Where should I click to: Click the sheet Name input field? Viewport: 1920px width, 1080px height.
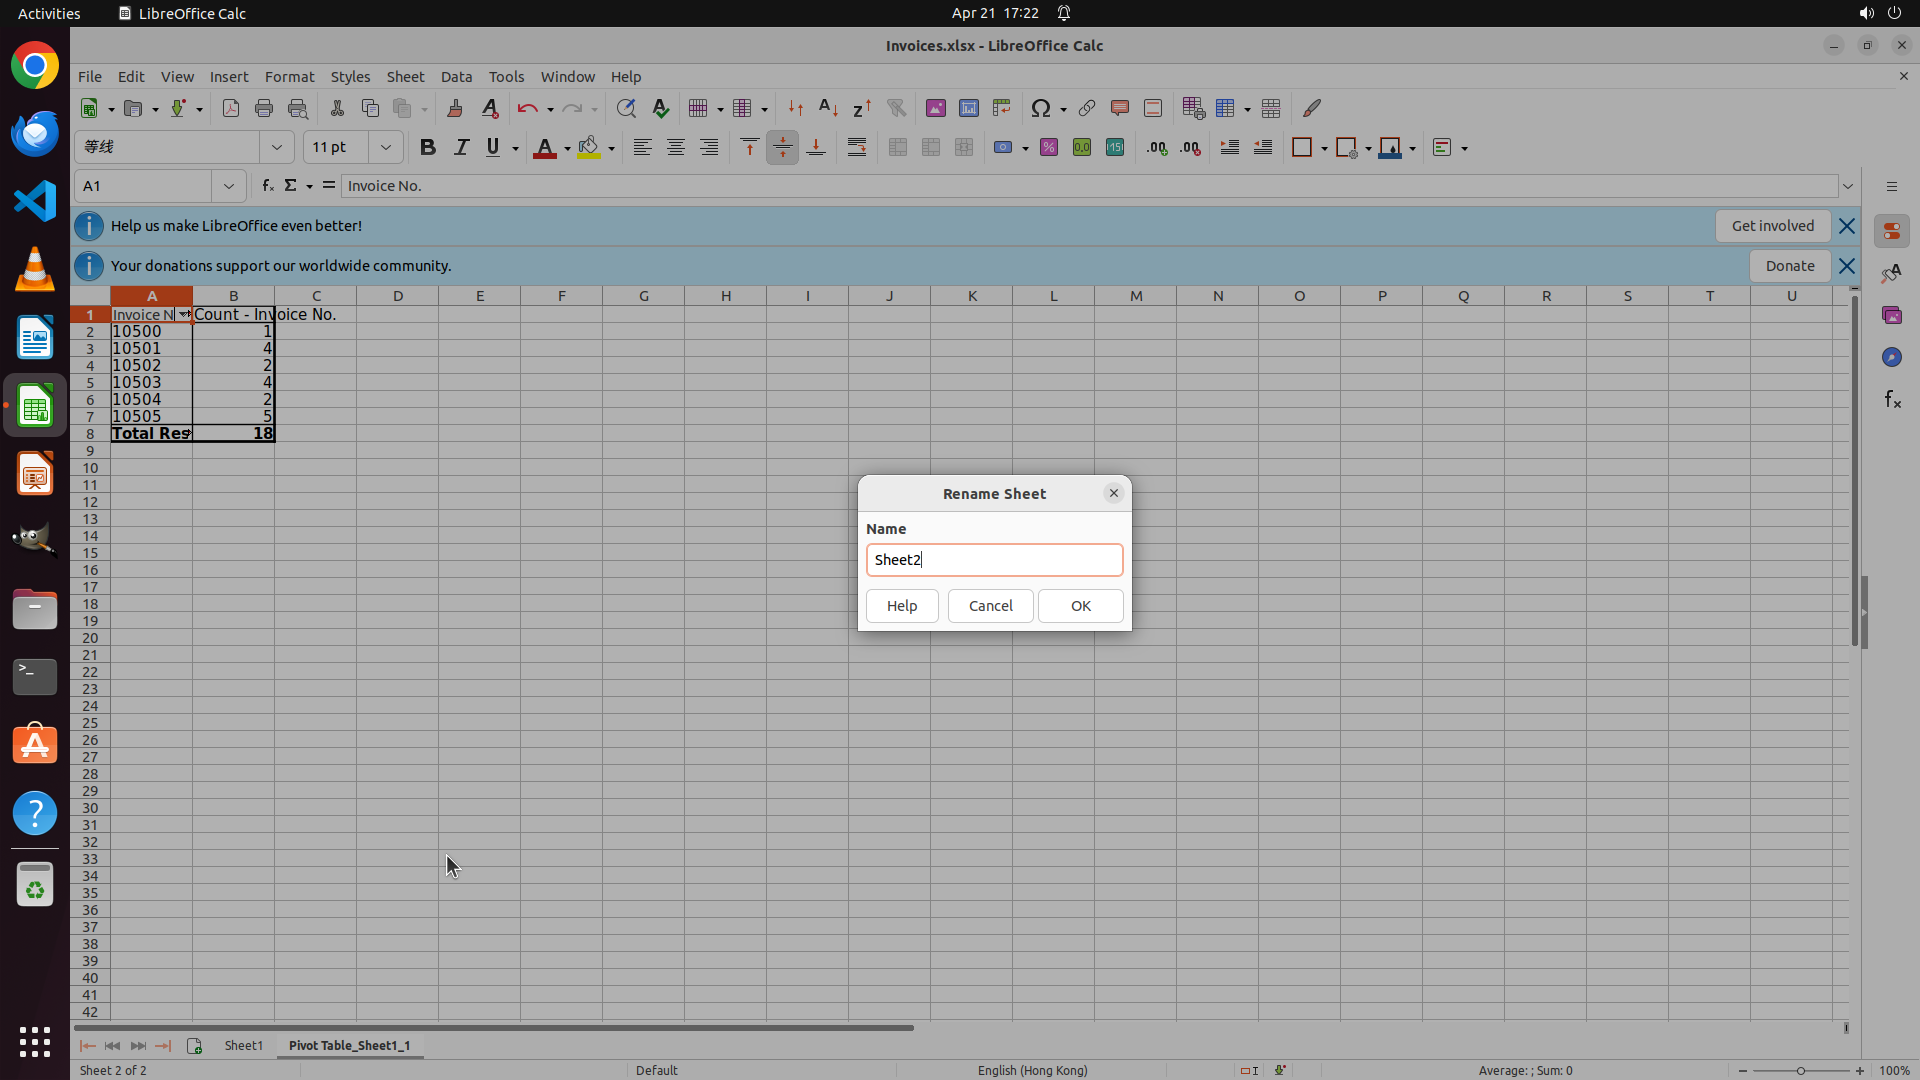[x=994, y=560]
